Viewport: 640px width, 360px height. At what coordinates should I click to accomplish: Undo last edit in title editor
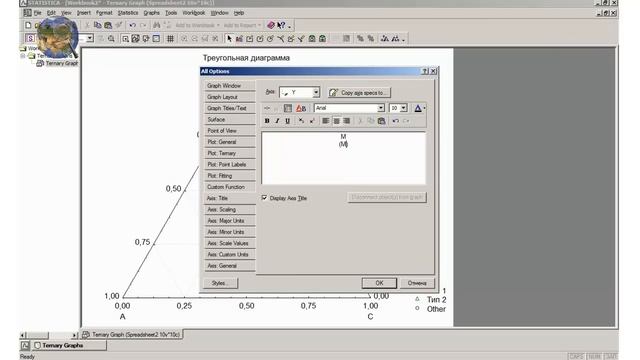click(x=396, y=121)
